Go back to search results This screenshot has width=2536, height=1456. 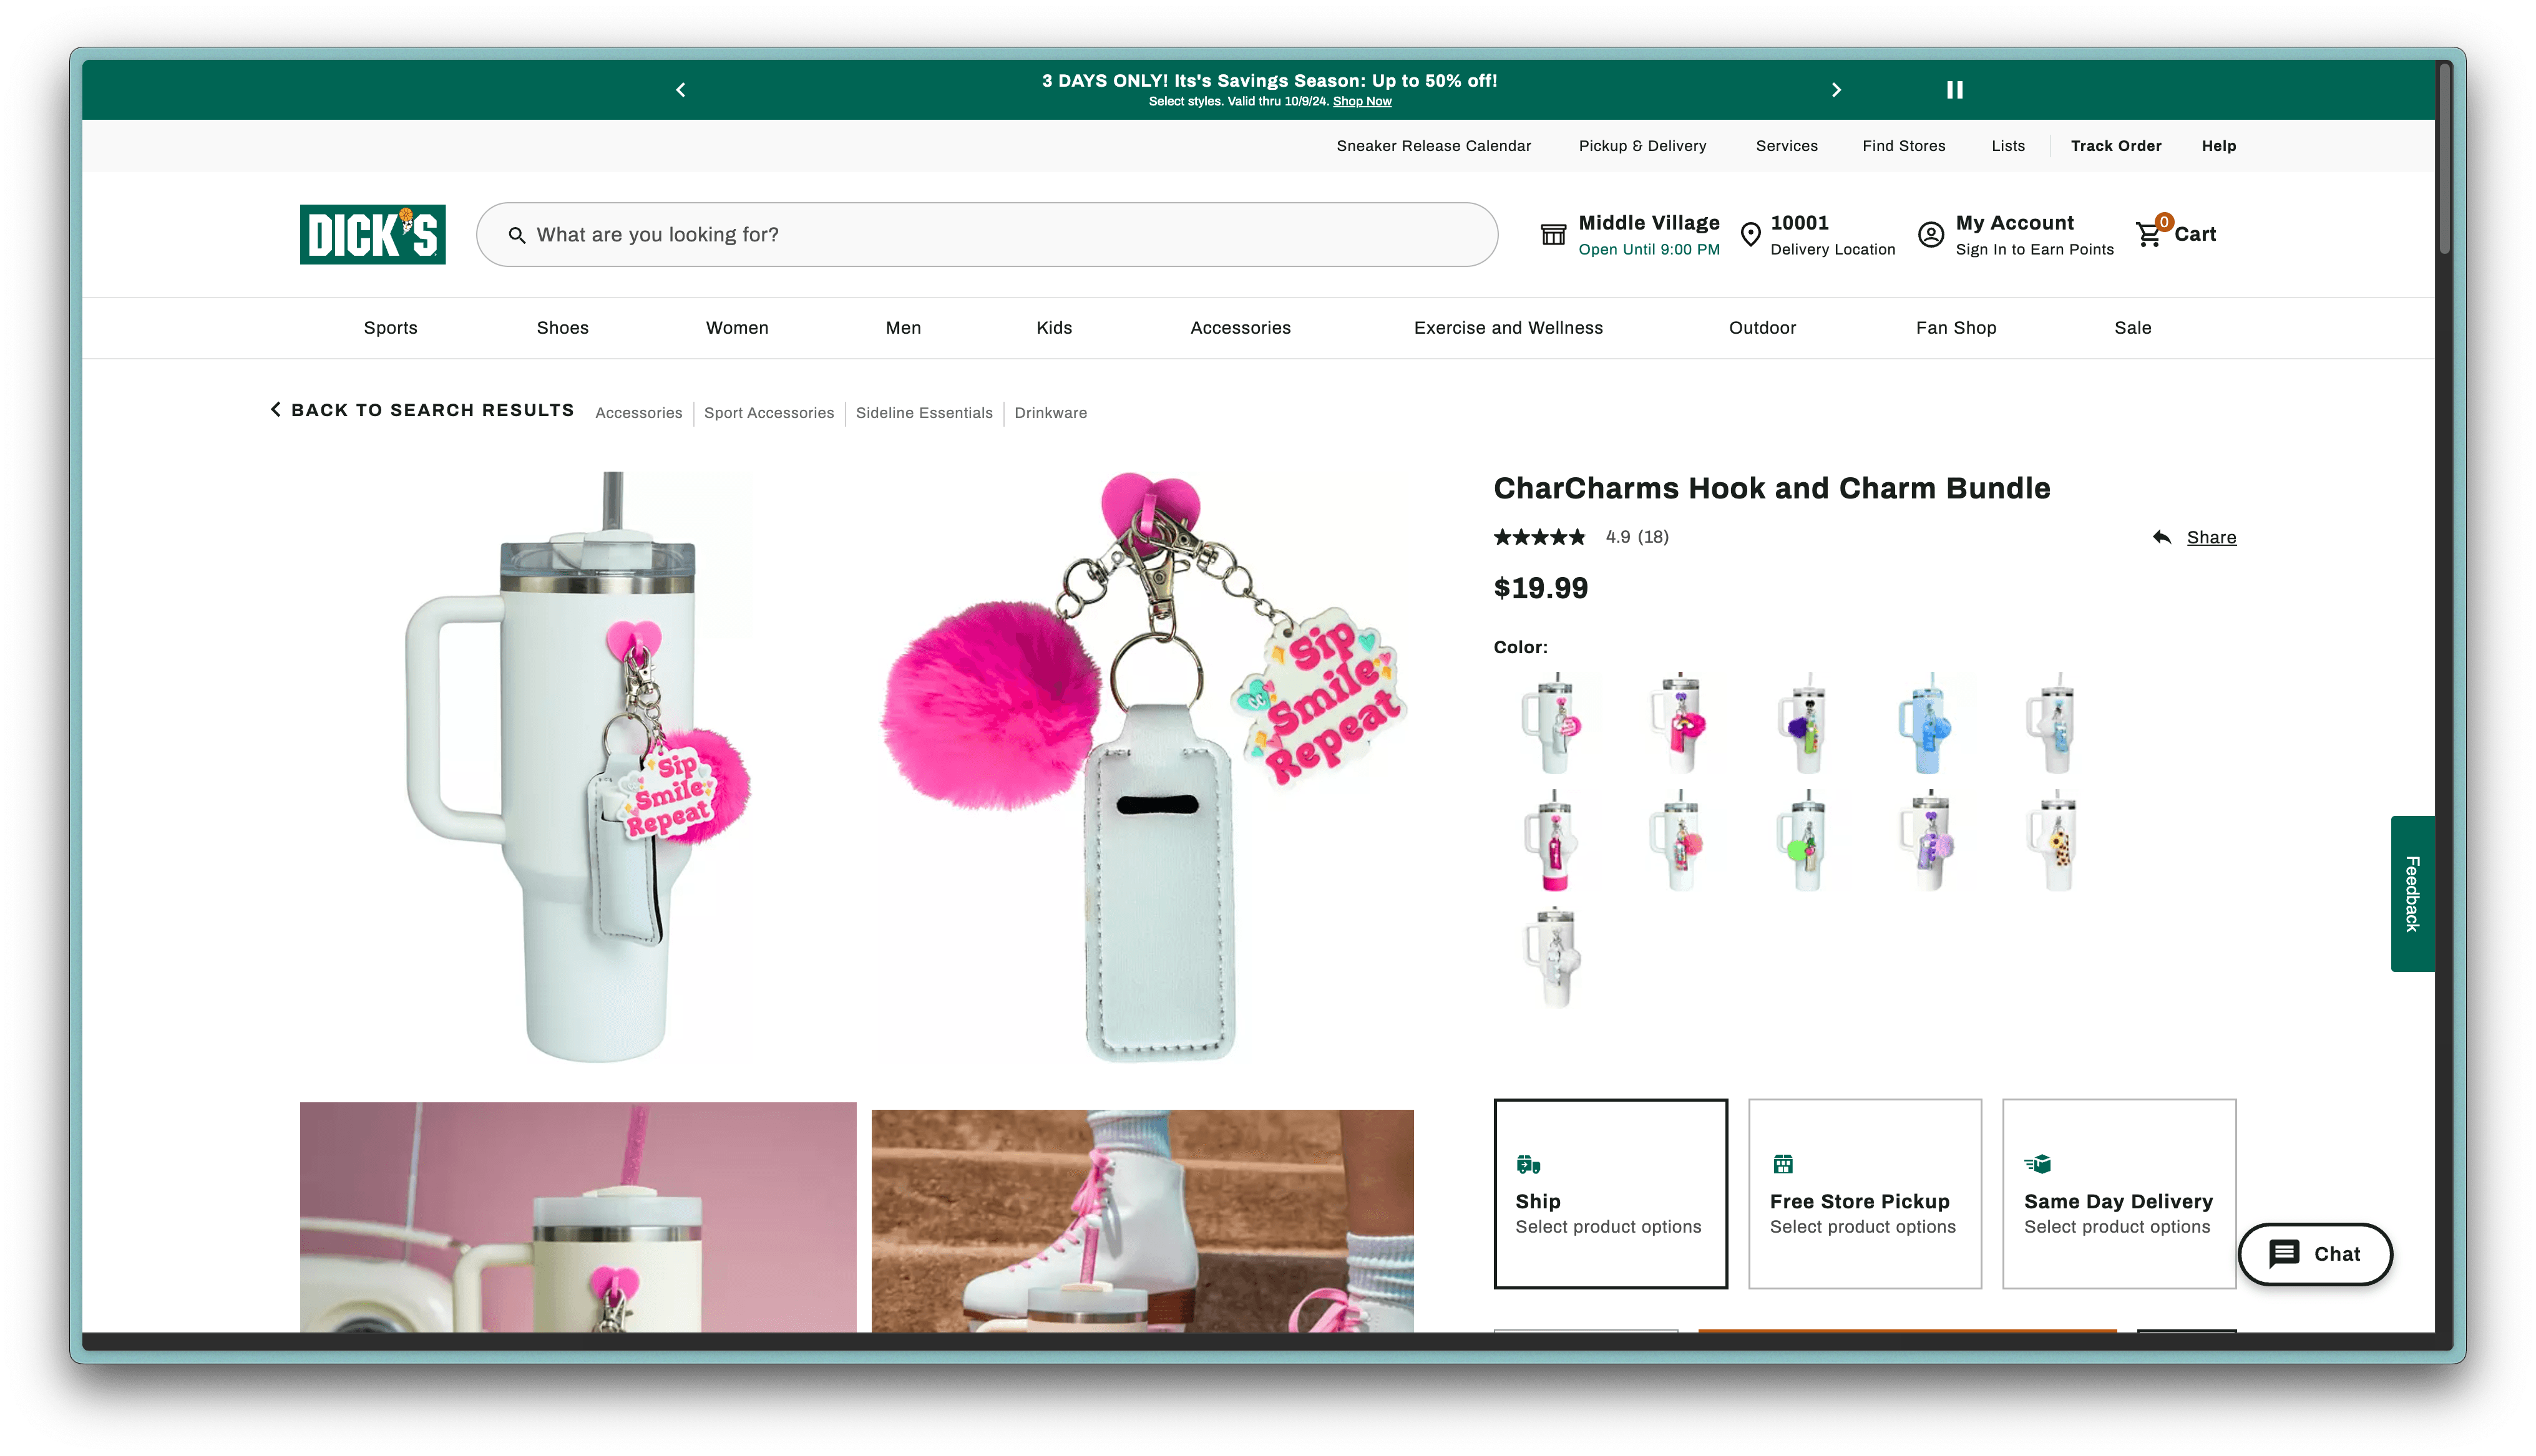coord(422,410)
